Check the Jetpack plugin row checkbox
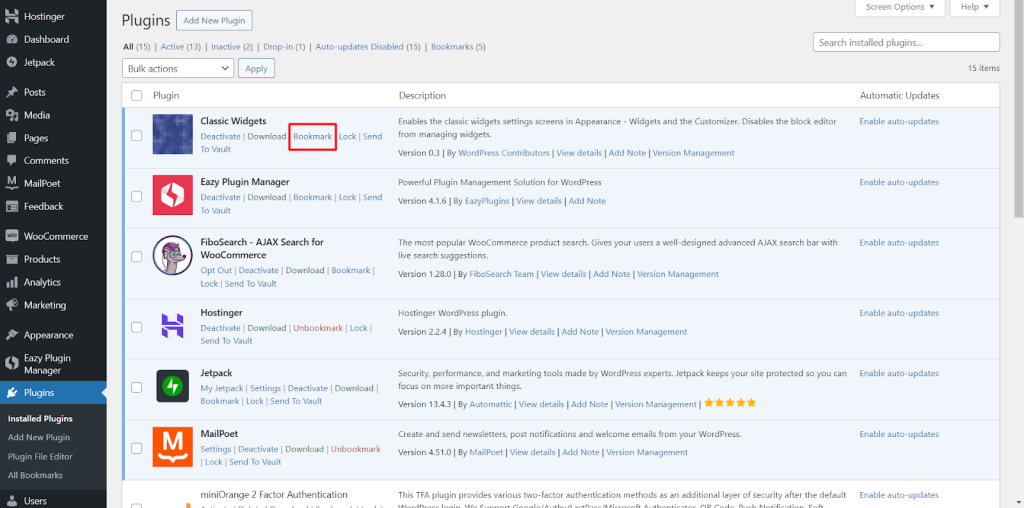 (x=136, y=387)
